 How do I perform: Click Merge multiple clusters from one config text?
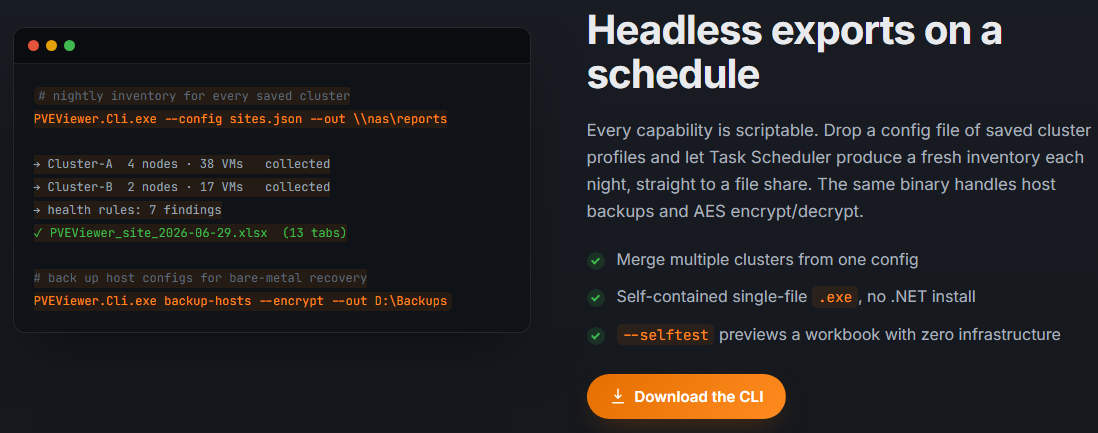(767, 260)
